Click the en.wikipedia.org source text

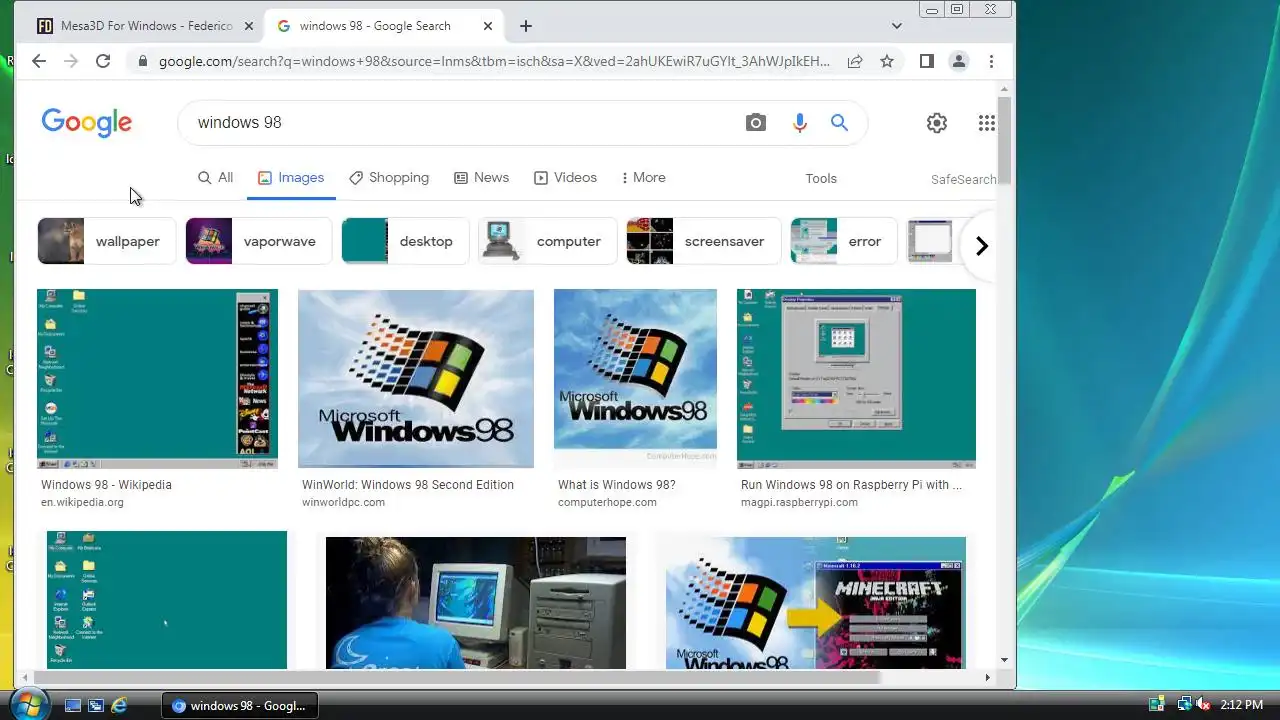click(82, 502)
